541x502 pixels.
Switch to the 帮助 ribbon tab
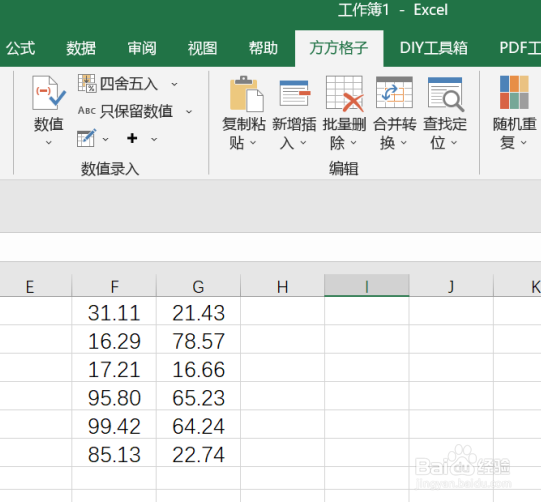point(263,48)
